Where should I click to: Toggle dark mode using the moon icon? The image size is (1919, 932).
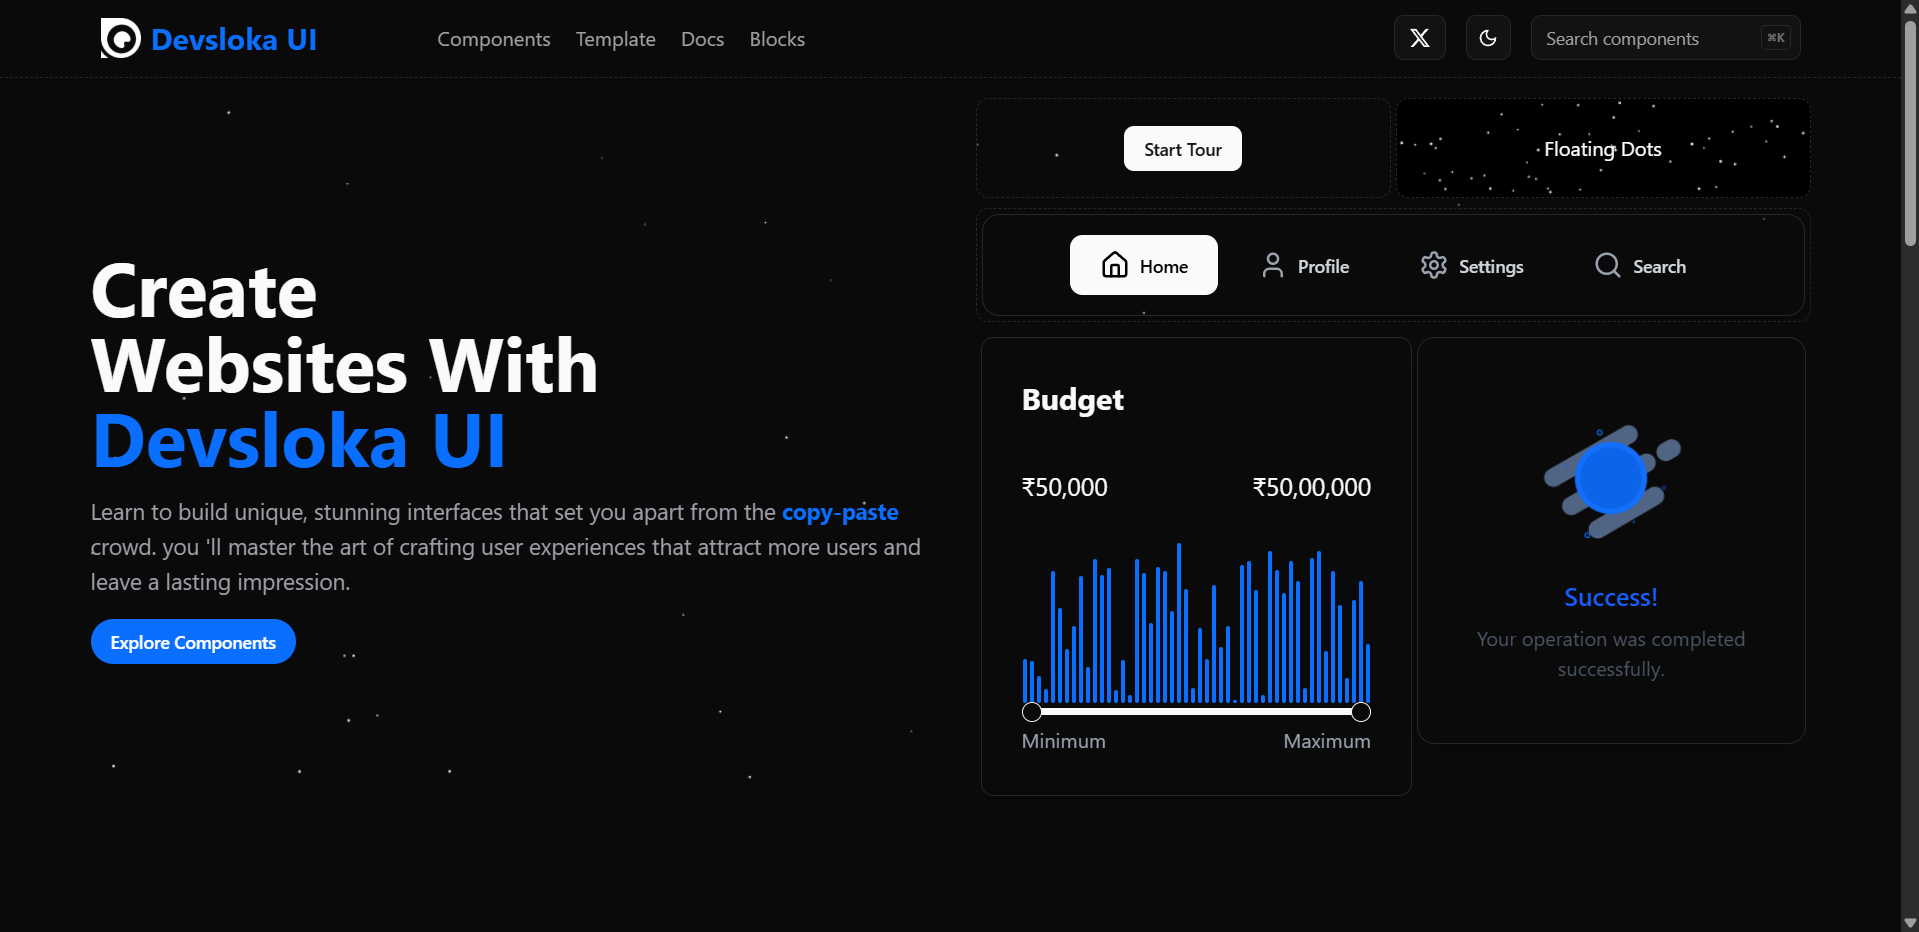pos(1487,38)
